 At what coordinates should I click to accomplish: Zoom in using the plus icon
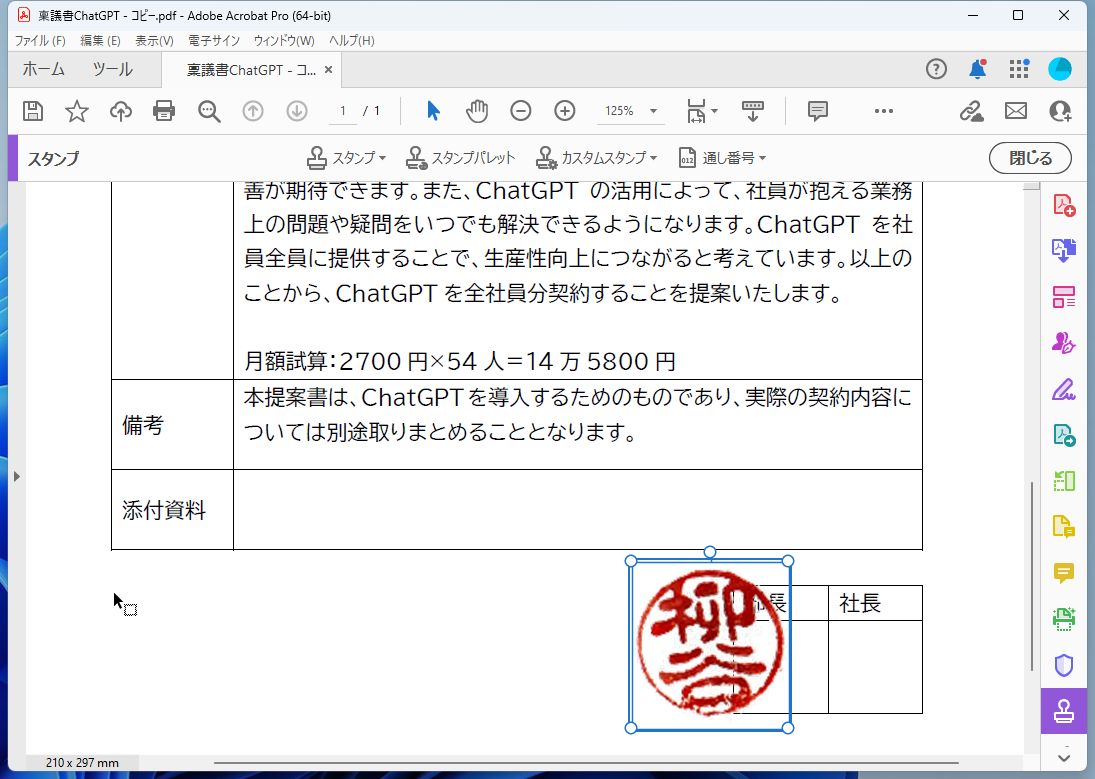pos(564,111)
